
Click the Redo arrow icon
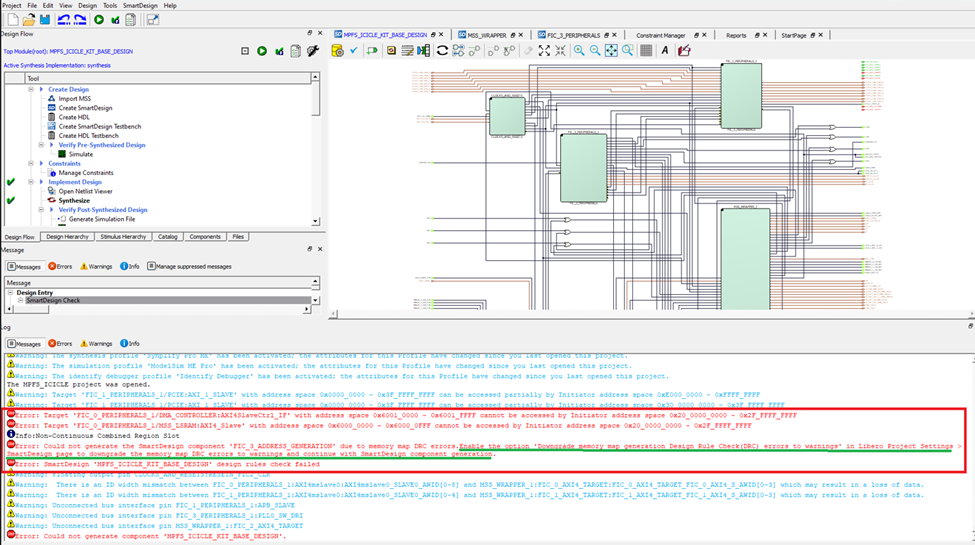tap(80, 20)
